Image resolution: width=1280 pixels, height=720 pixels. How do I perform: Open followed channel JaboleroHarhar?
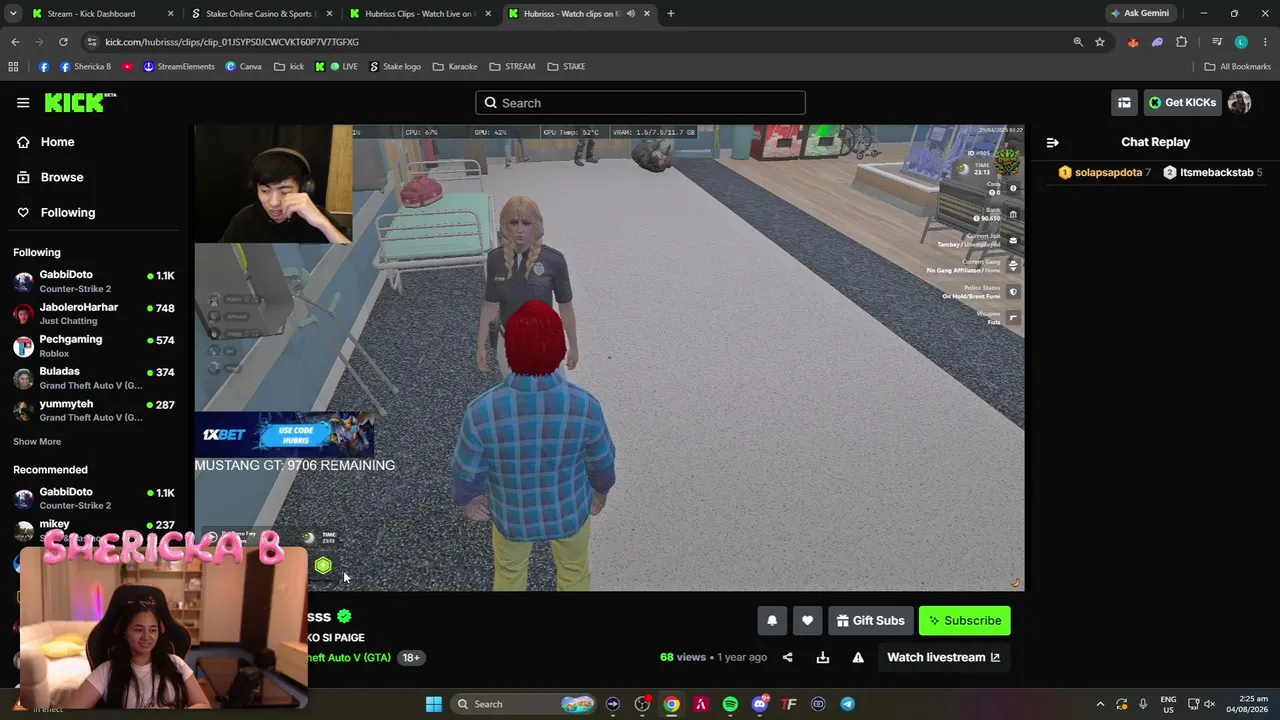[94, 313]
